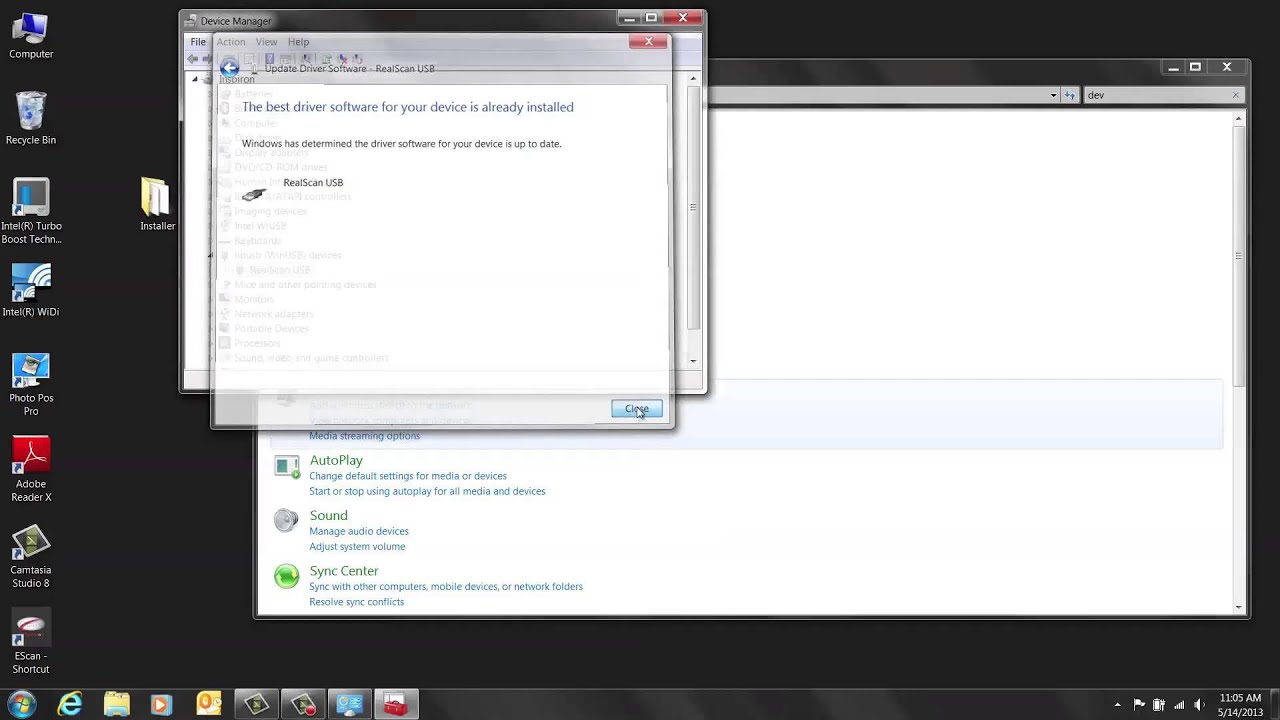Viewport: 1280px width, 720px height.
Task: Minimize the Control Panel window
Action: click(x=1173, y=67)
